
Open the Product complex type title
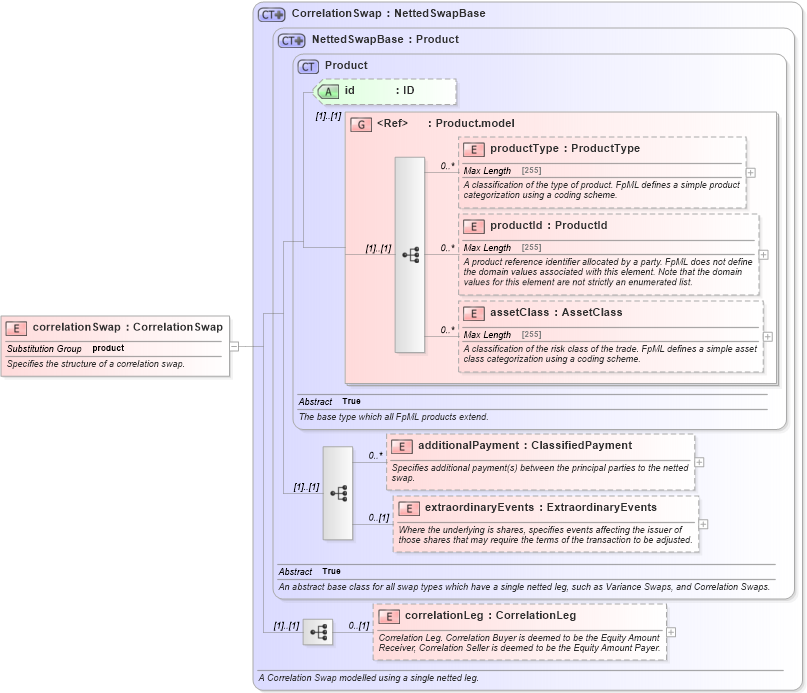click(x=346, y=65)
